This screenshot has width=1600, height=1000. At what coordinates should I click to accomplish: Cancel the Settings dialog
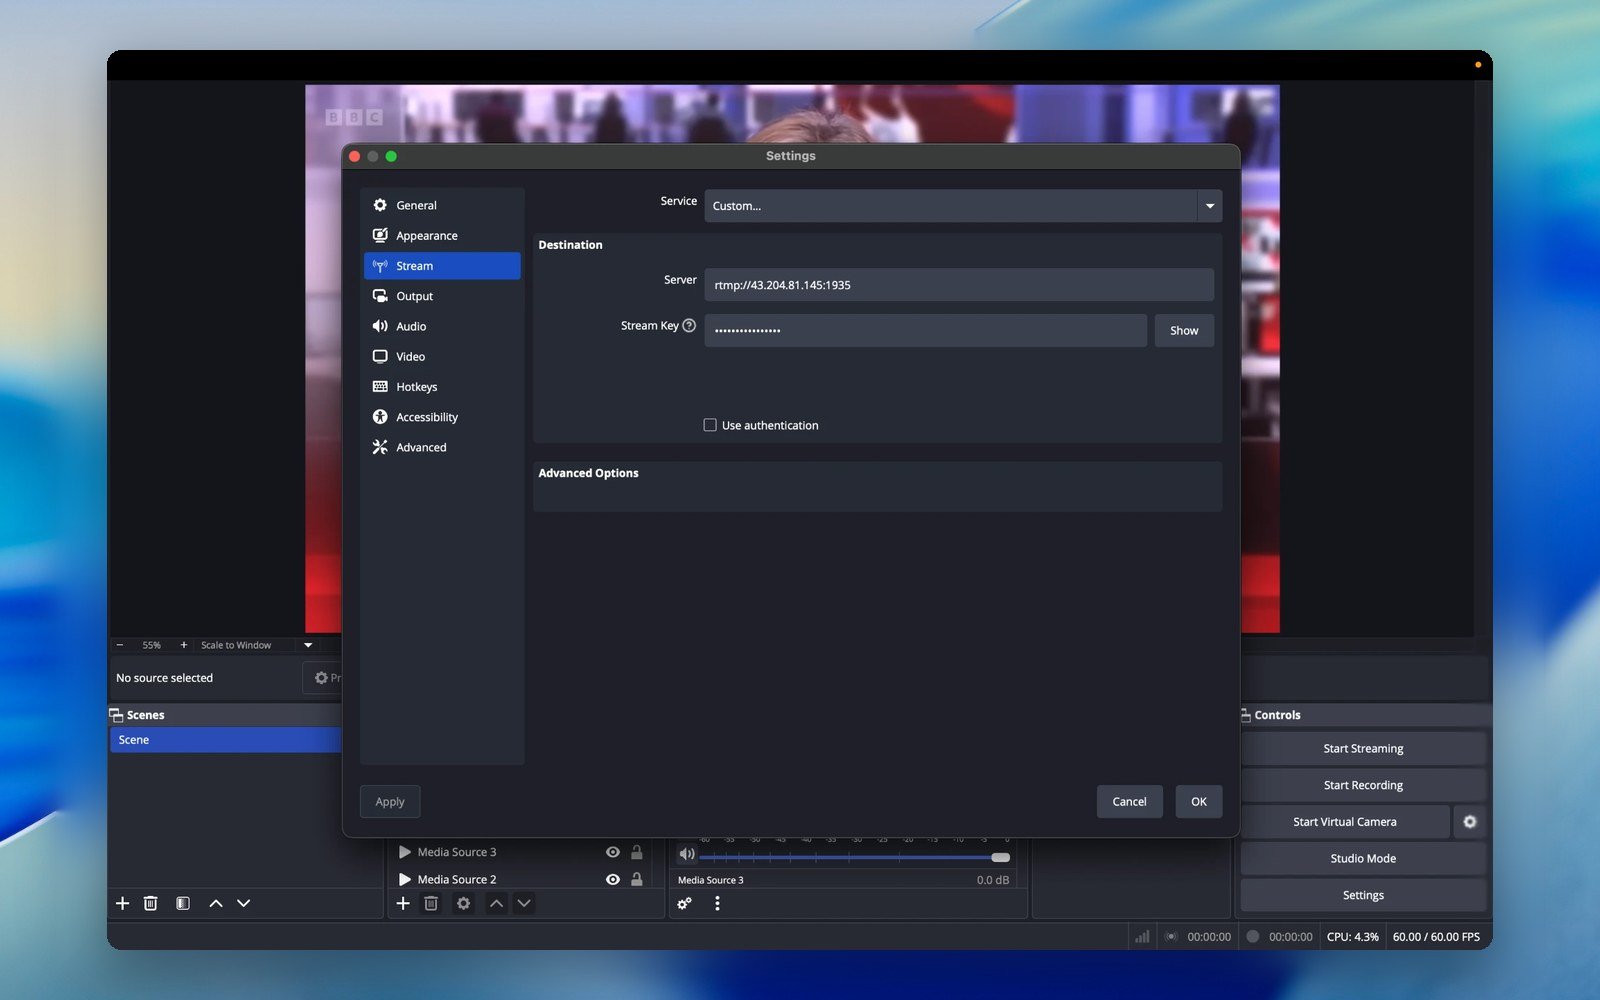click(x=1129, y=802)
